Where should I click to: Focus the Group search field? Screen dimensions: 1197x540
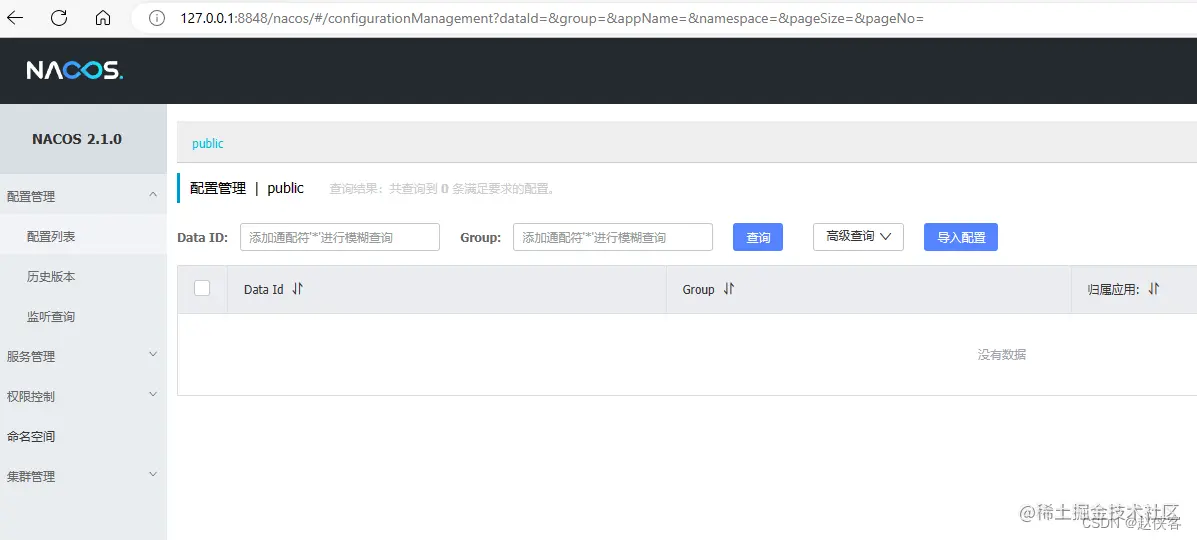pos(613,237)
